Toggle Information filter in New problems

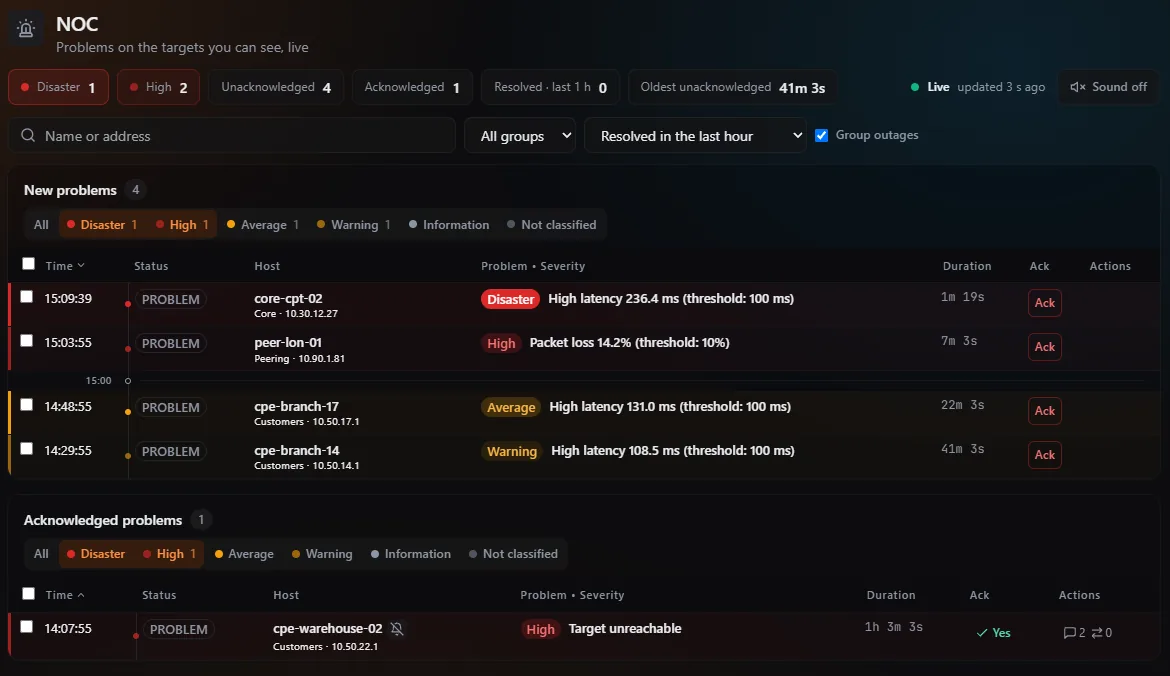pos(449,225)
